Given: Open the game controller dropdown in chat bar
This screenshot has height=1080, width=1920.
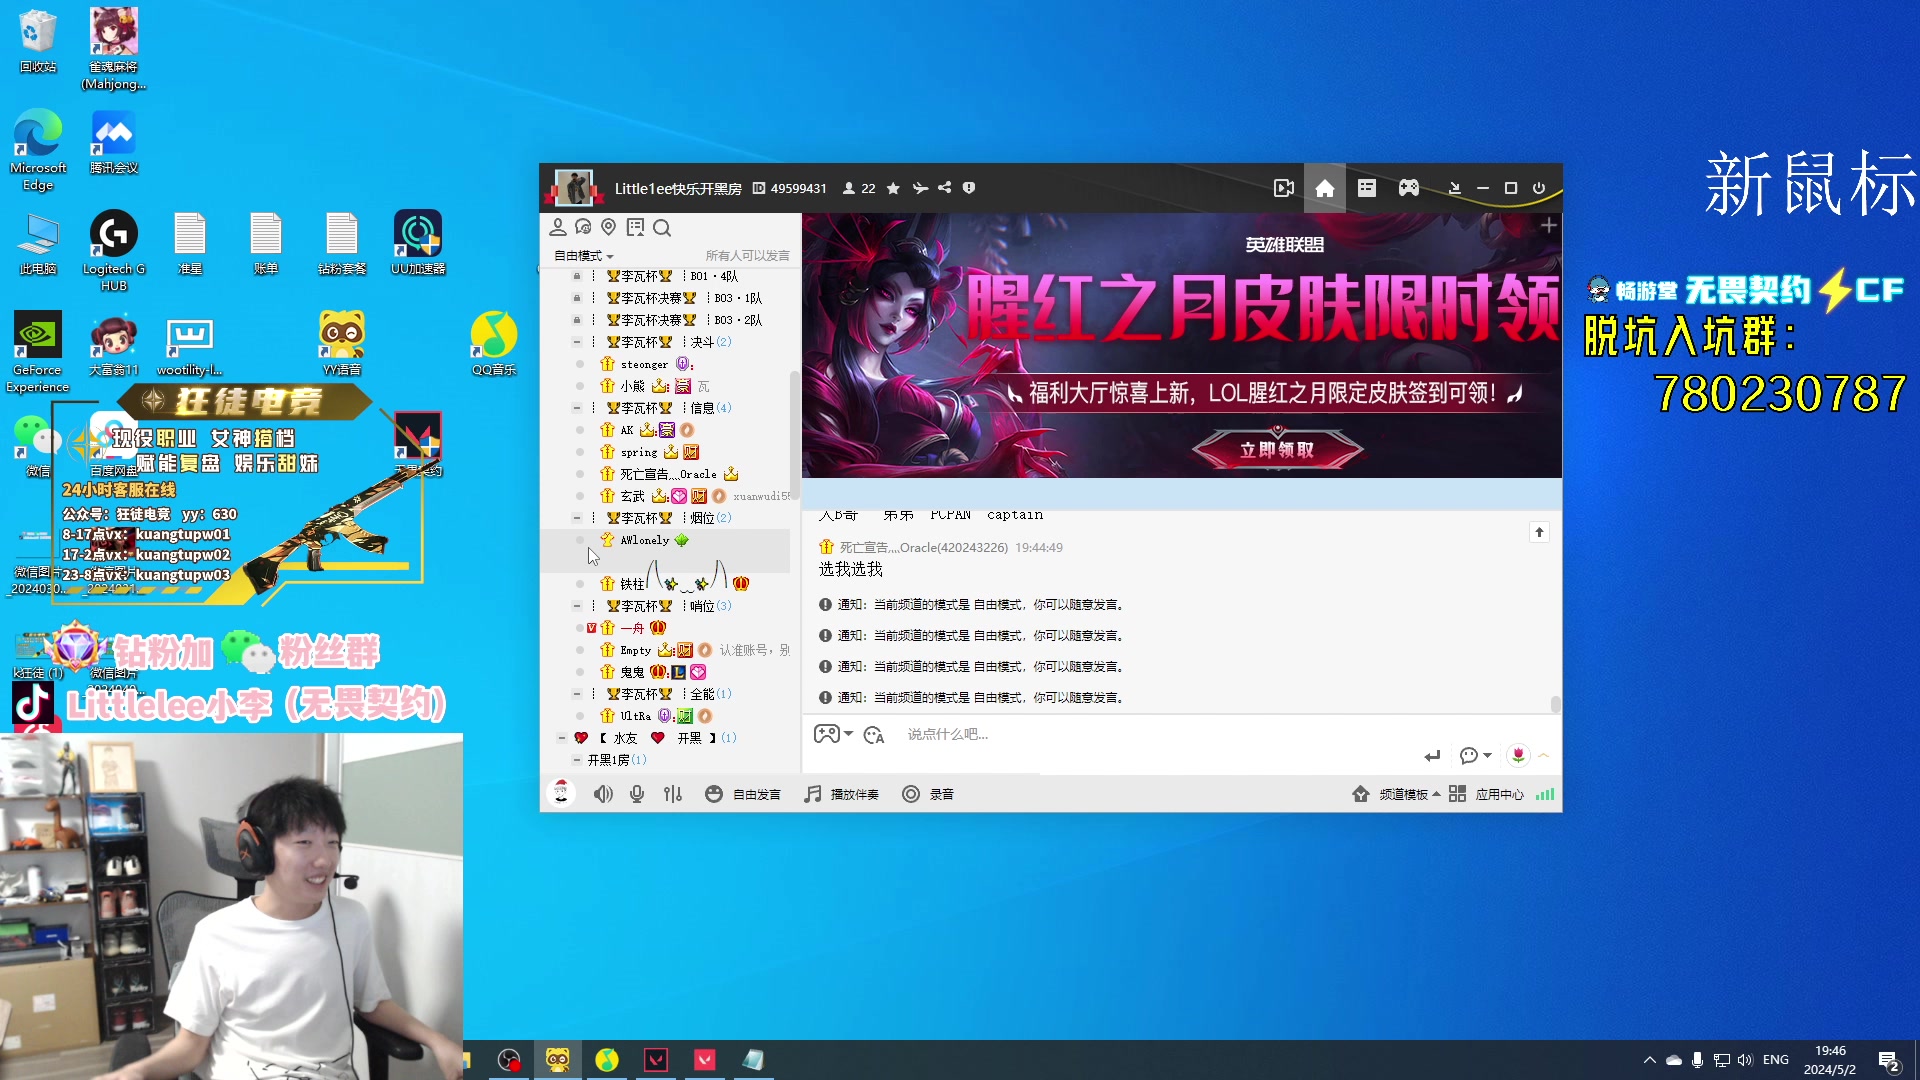Looking at the screenshot, I should (x=833, y=734).
